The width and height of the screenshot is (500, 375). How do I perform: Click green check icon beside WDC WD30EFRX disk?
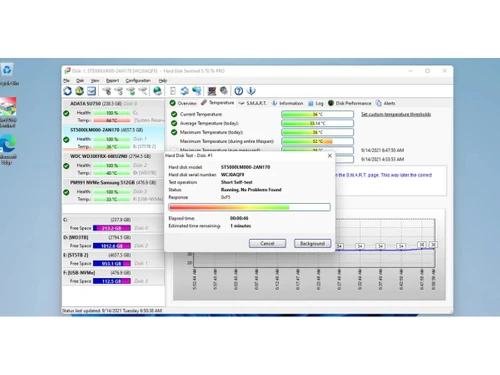(66, 166)
